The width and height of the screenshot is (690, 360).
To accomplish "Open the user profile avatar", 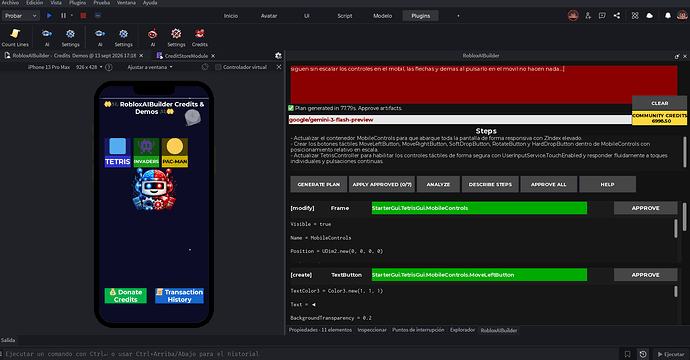I will [682, 15].
